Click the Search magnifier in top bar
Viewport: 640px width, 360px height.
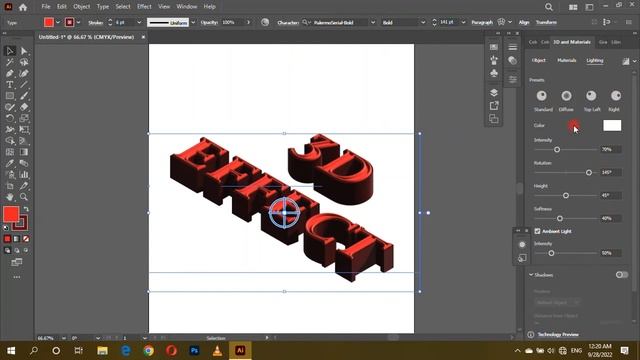549,7
